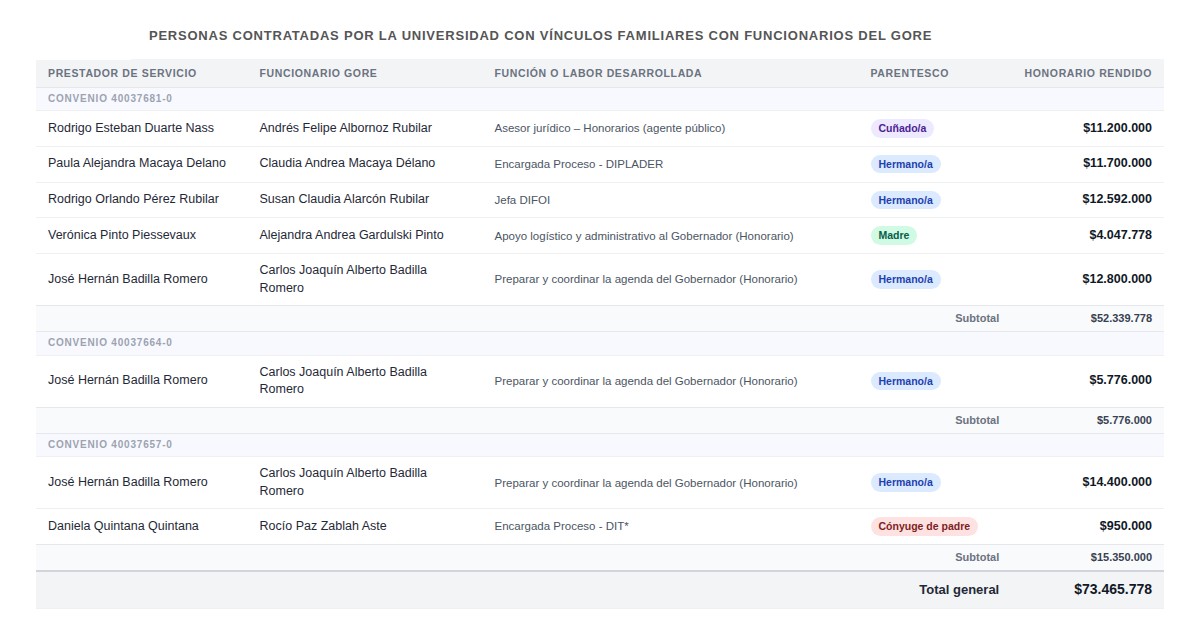1200x633 pixels.
Task: Click the 'Parentesco' column header
Action: [x=909, y=73]
